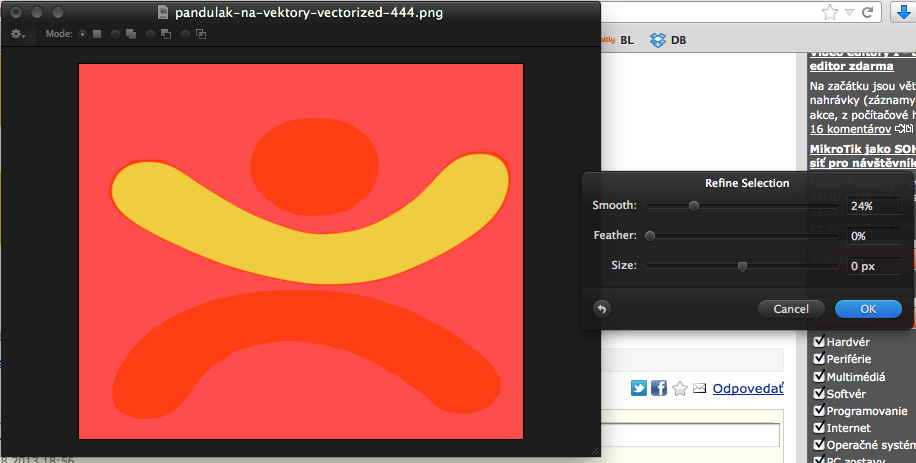The width and height of the screenshot is (916, 463).
Task: Click the Smooth value field showing 24%
Action: pyautogui.click(x=874, y=206)
